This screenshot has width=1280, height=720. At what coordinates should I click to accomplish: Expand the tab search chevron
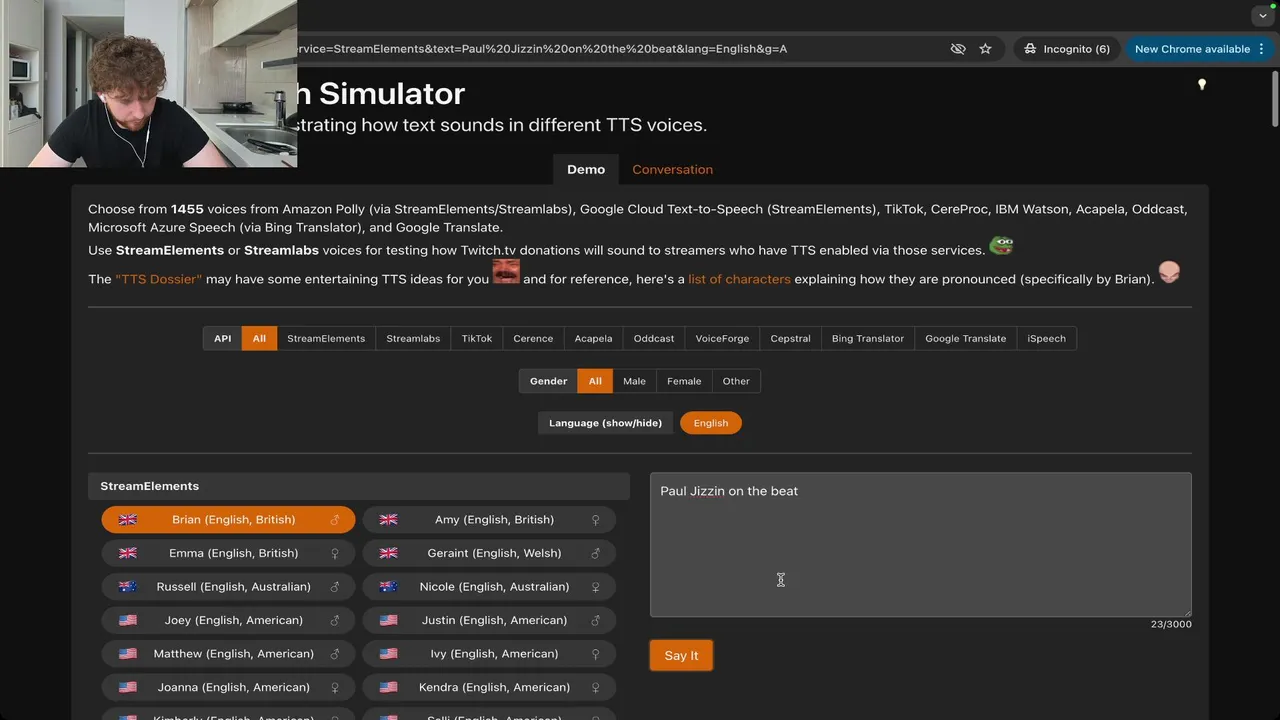click(x=1264, y=16)
